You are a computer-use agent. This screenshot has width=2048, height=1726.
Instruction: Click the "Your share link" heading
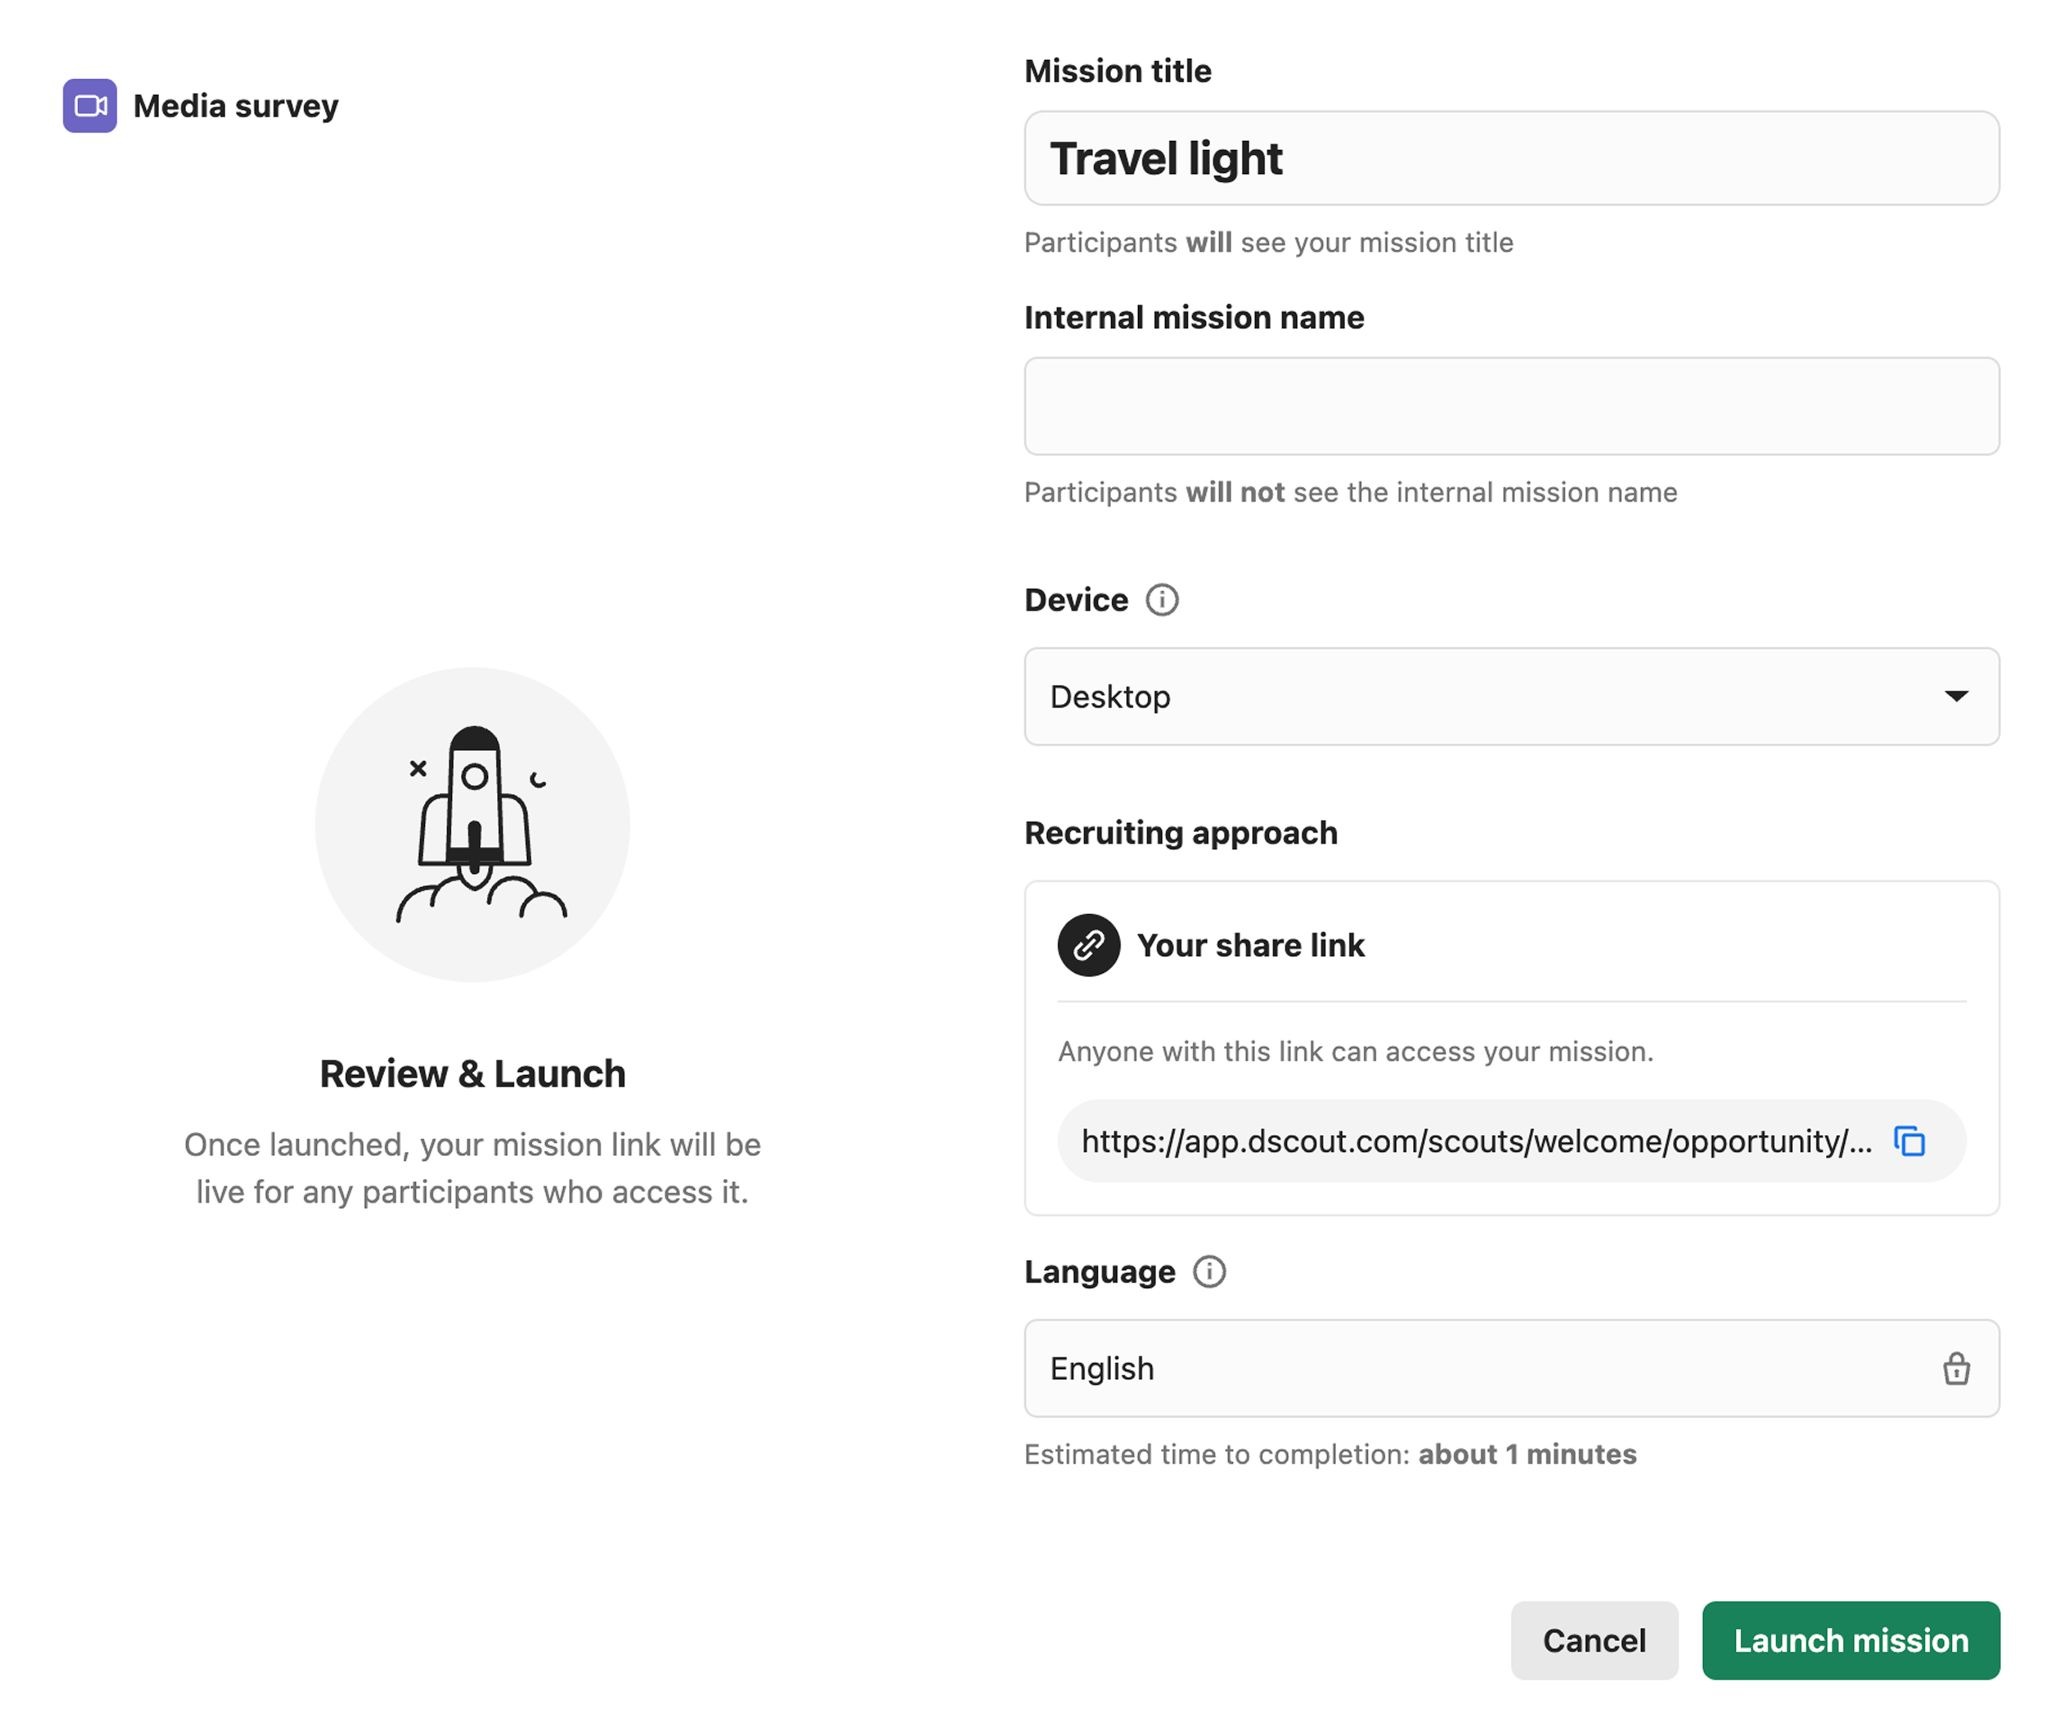(1250, 945)
